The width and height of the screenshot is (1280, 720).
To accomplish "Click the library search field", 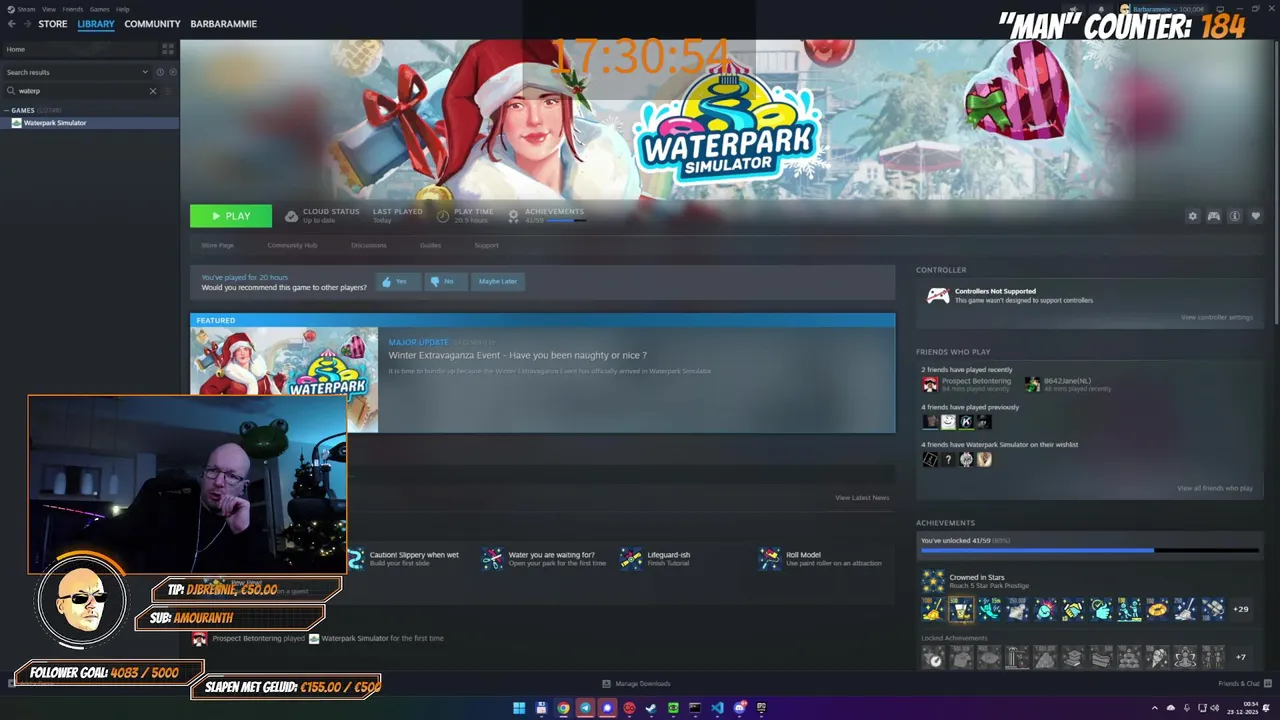I will point(82,91).
